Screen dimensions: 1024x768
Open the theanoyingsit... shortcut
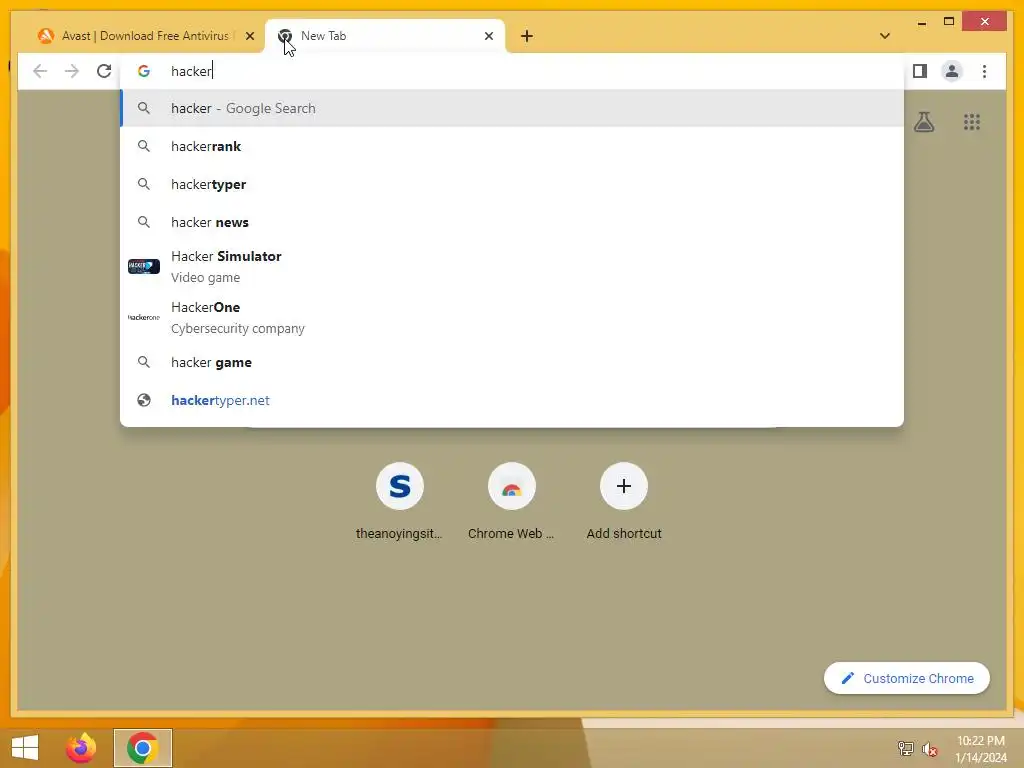400,502
